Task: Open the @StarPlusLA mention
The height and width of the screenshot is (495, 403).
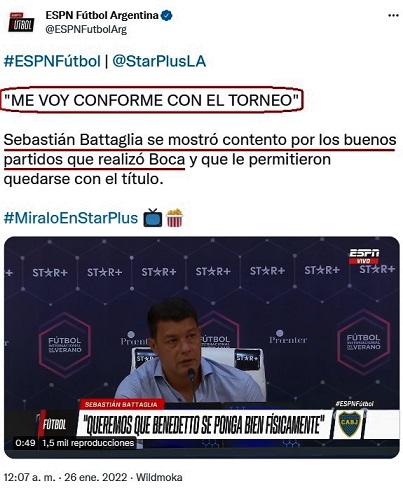Action: (x=159, y=61)
